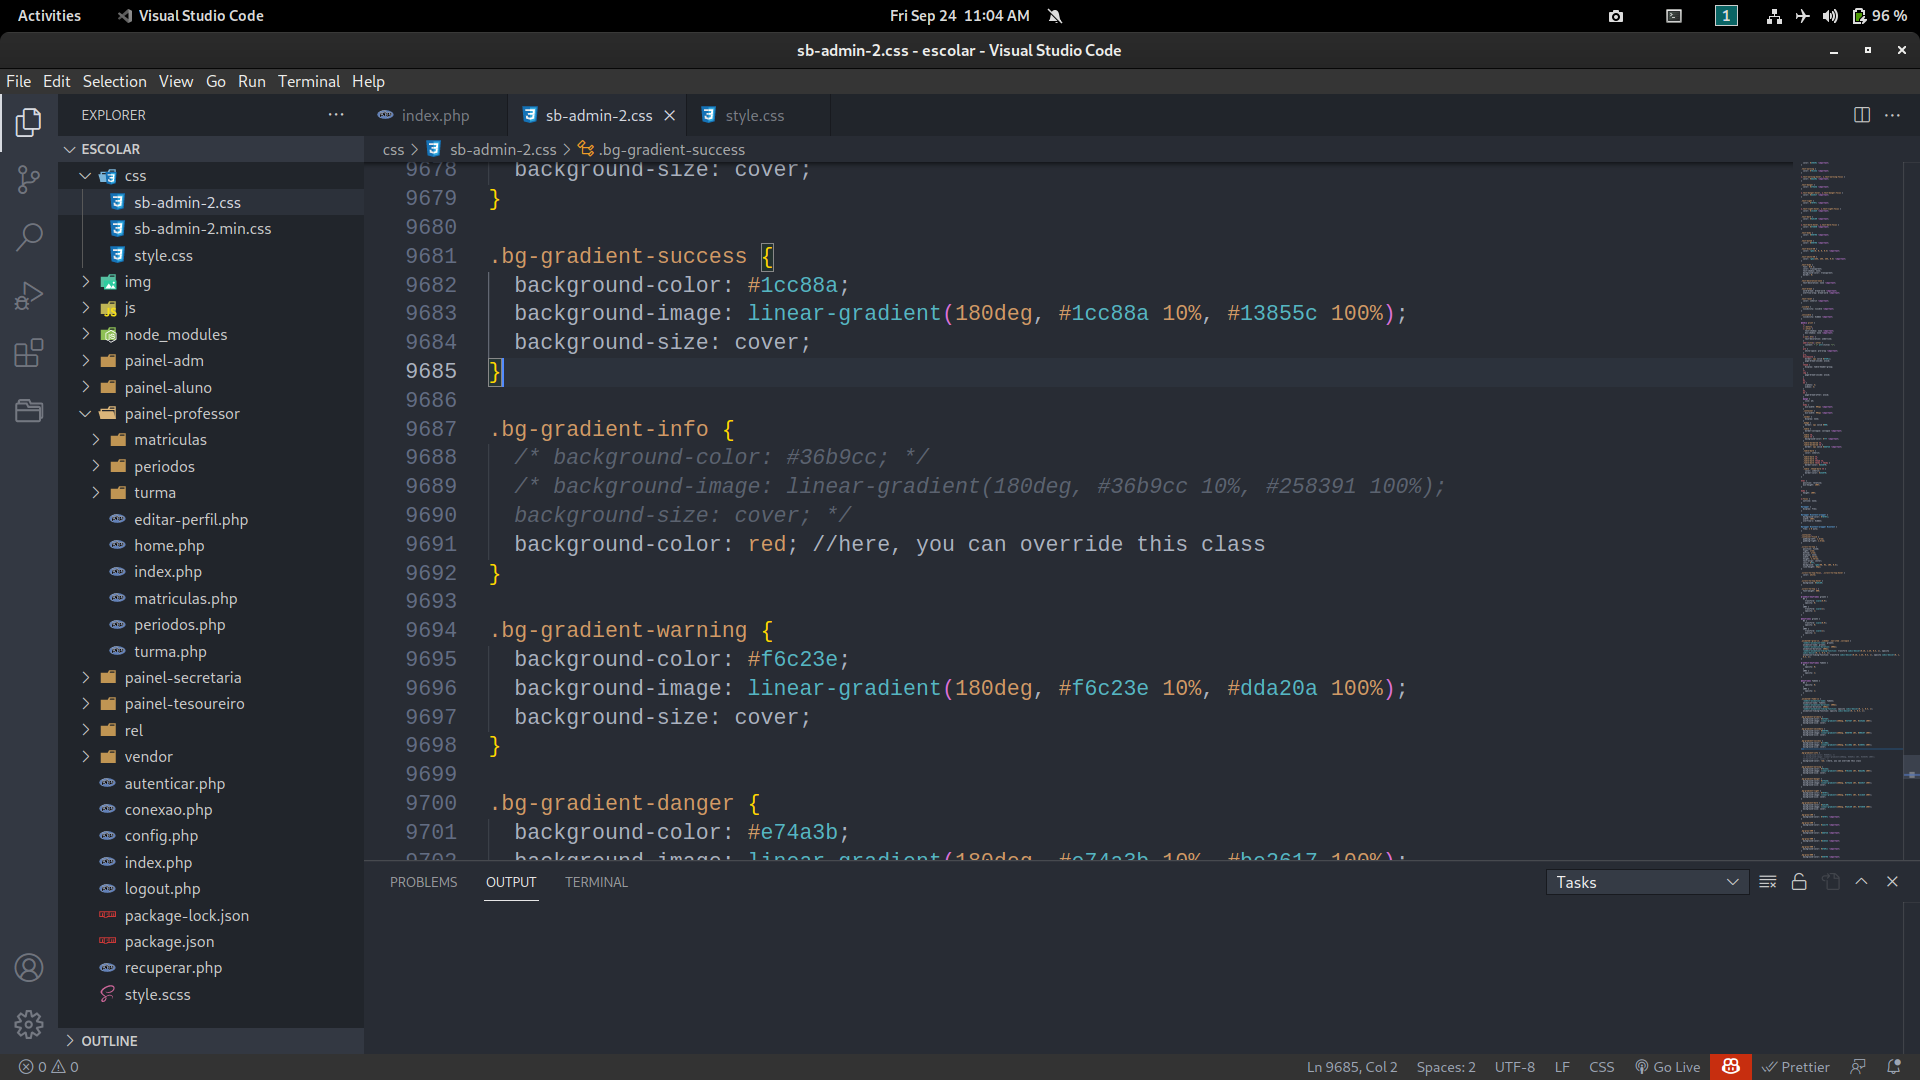
Task: Toggle output auto-scroll lock
Action: tap(1799, 882)
